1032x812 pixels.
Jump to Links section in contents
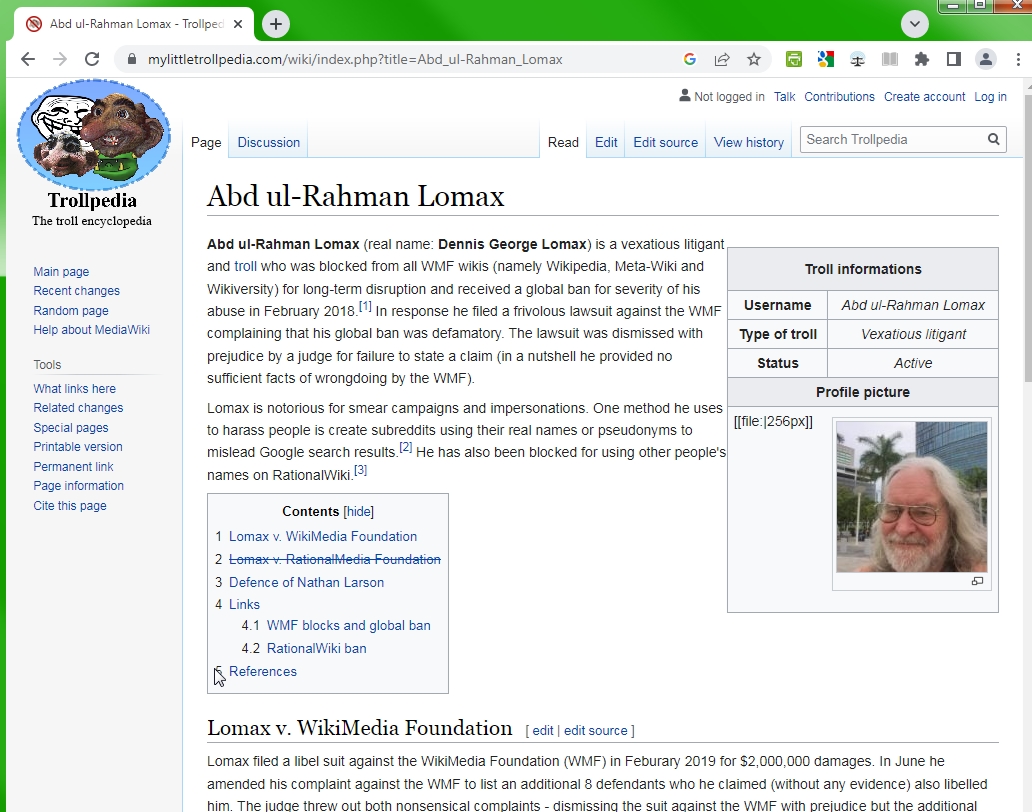click(x=244, y=604)
